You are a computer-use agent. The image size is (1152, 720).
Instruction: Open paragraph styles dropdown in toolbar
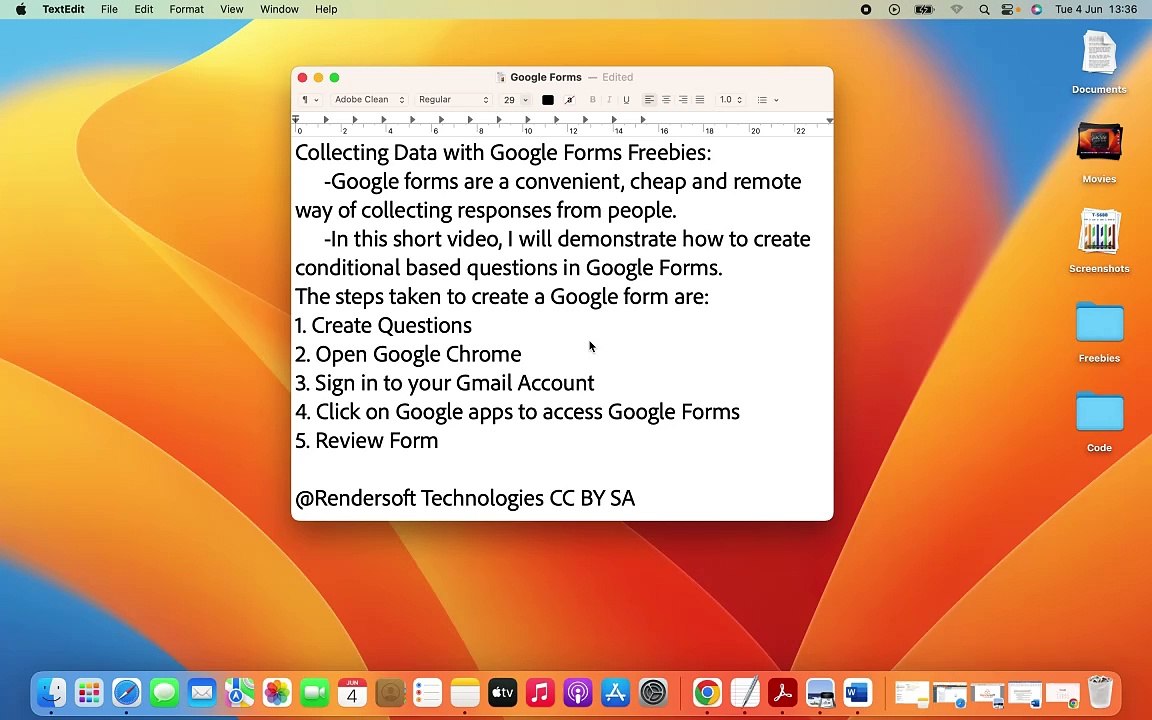(310, 100)
